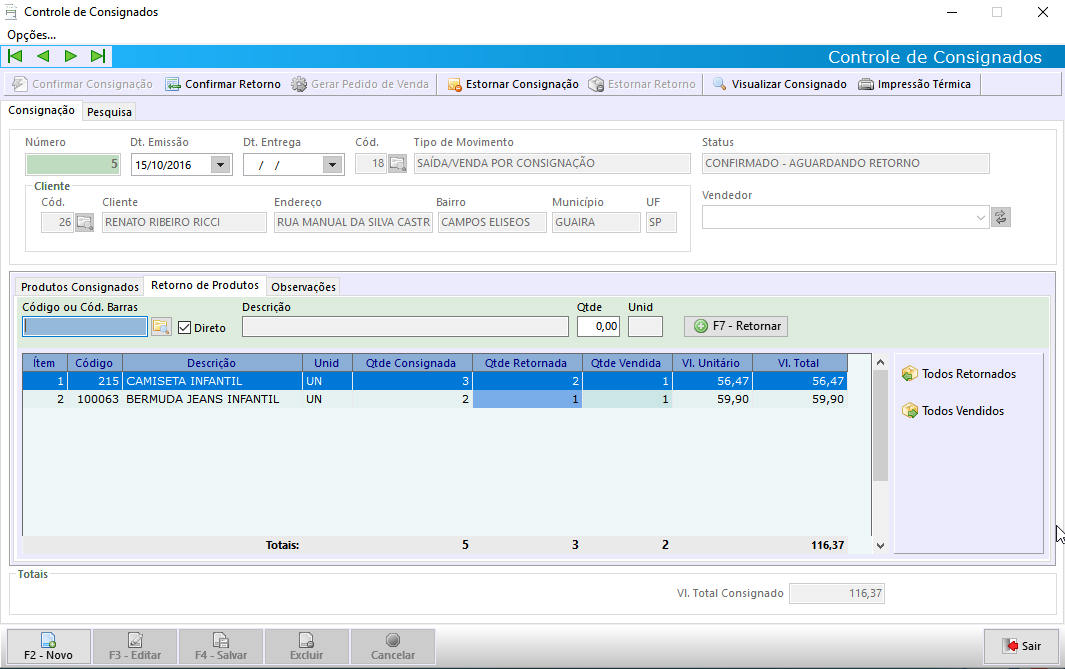Open the Observações tab
Image resolution: width=1065 pixels, height=669 pixels.
pyautogui.click(x=303, y=287)
